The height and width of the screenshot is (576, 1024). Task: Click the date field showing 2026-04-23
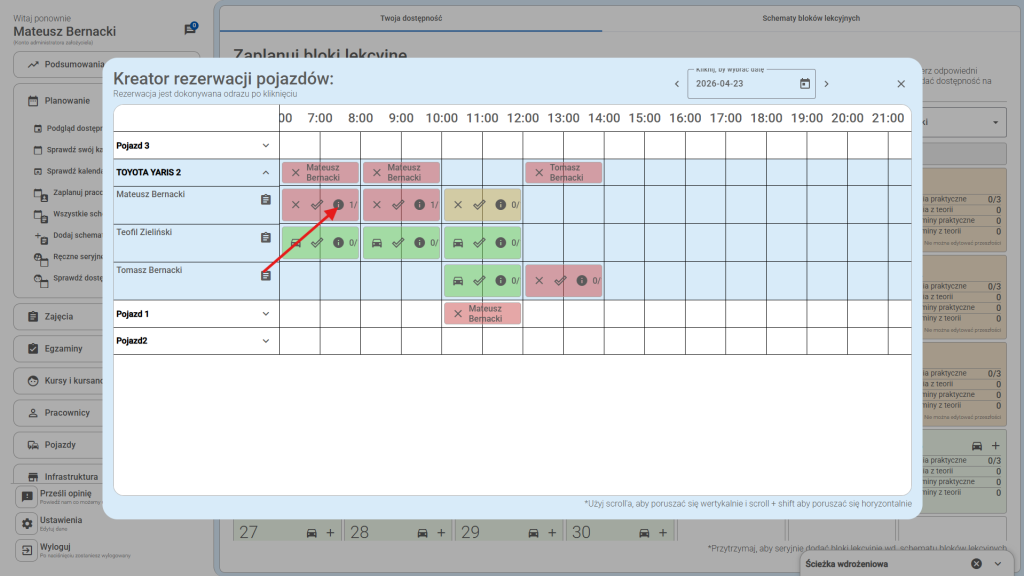740,84
